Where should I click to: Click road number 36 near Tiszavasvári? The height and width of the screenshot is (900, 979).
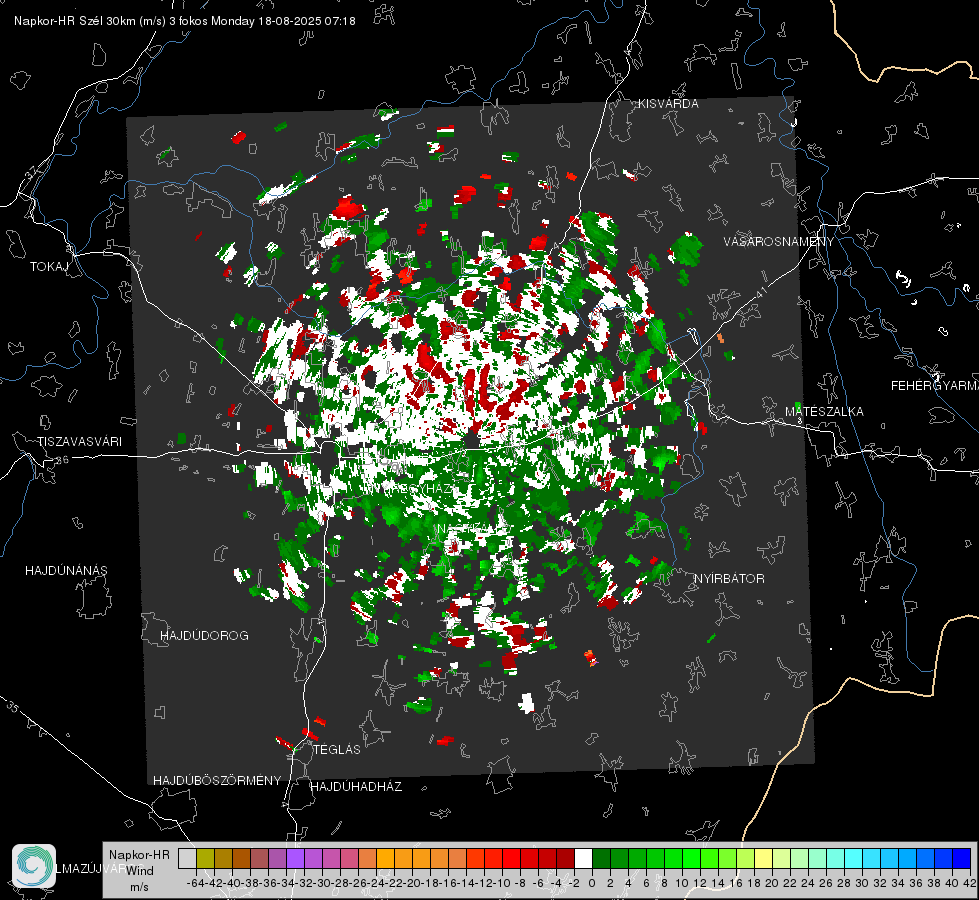coord(62,460)
